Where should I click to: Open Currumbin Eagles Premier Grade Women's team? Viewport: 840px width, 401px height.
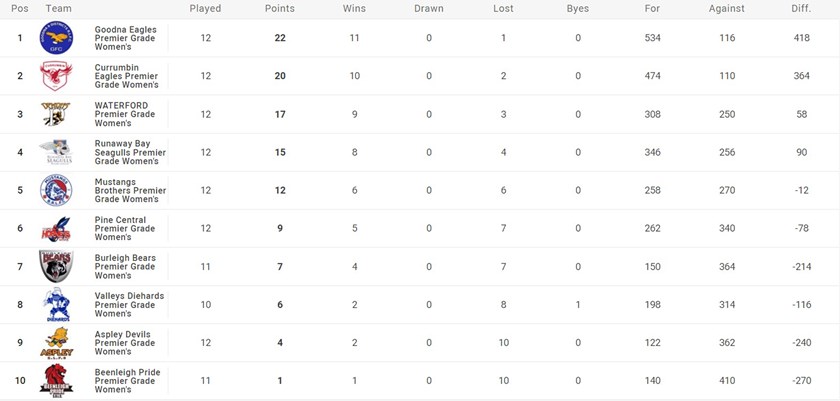[130, 77]
